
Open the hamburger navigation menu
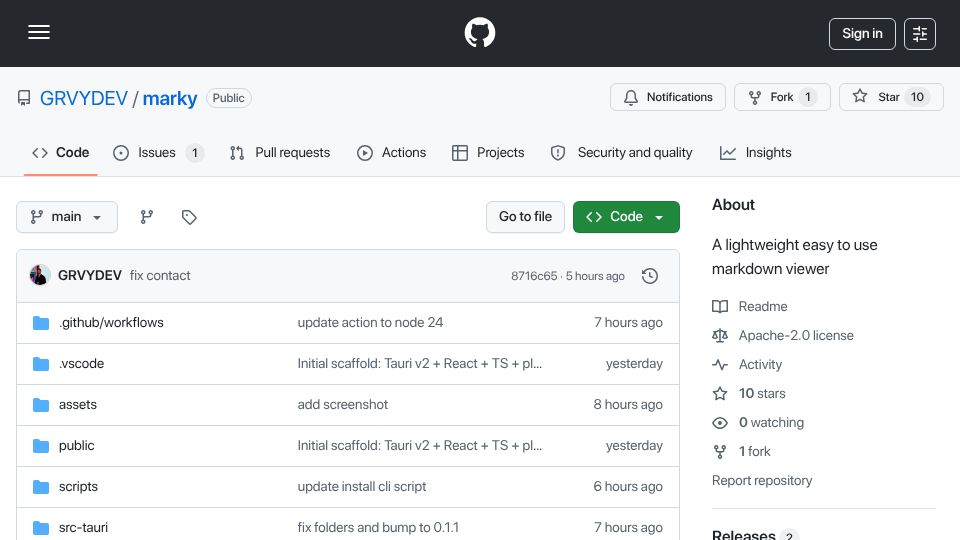pos(39,32)
